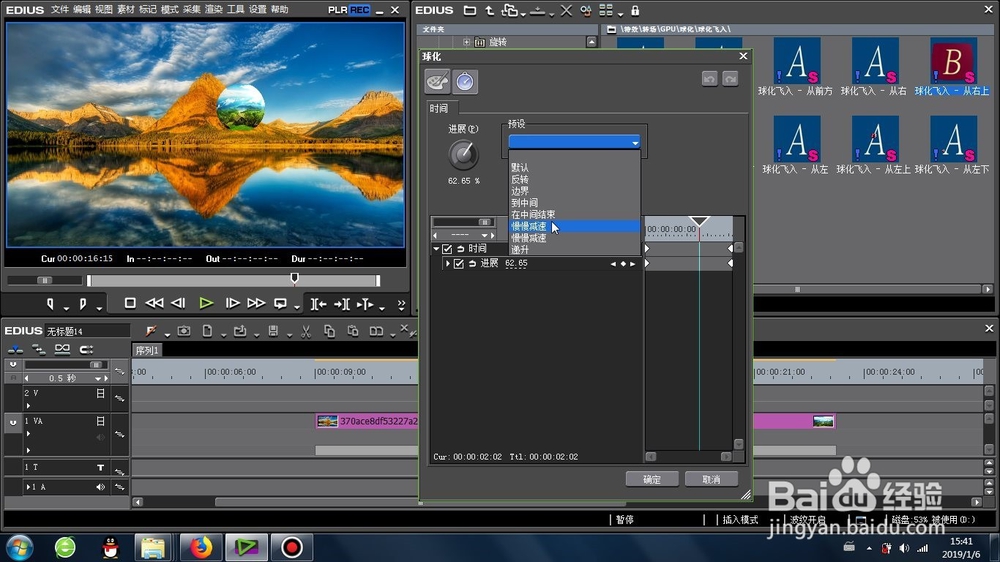Screen dimensions: 1000x562
Task: Expand track 2 V disclosure triangle
Action: pos(28,406)
